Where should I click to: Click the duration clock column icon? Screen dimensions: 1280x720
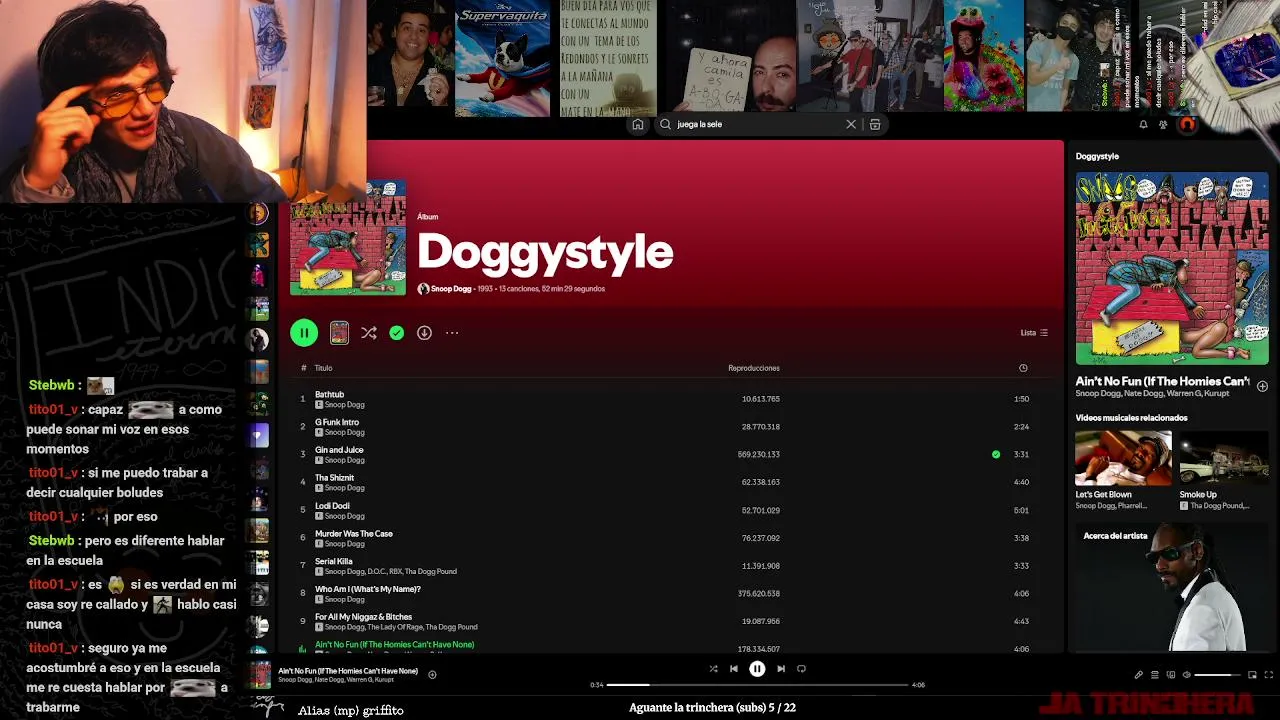[1023, 368]
